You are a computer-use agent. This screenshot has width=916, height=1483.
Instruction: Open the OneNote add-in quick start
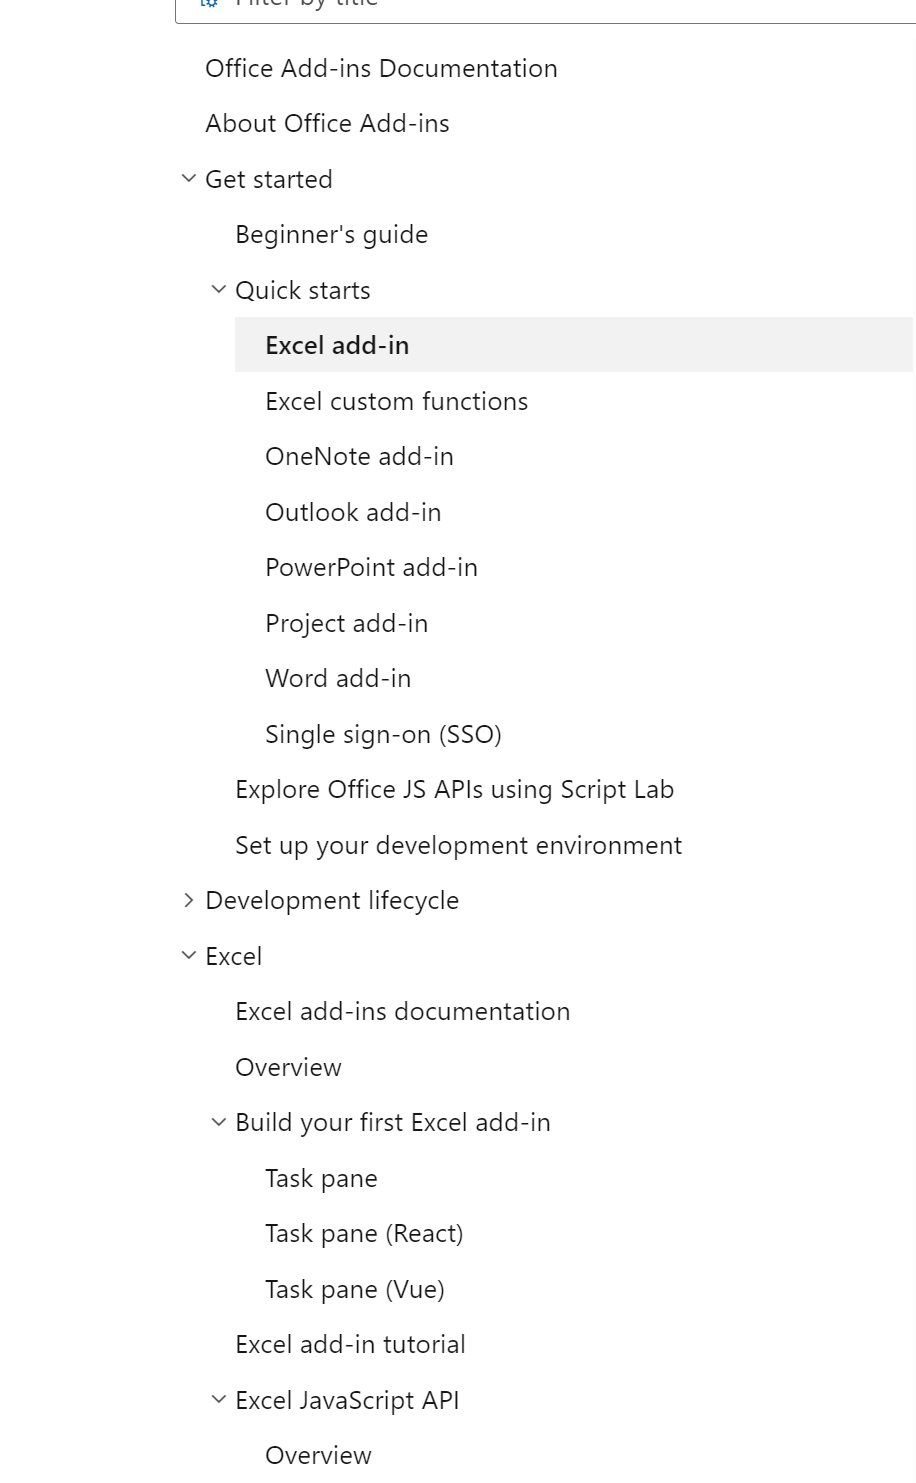pyautogui.click(x=359, y=456)
